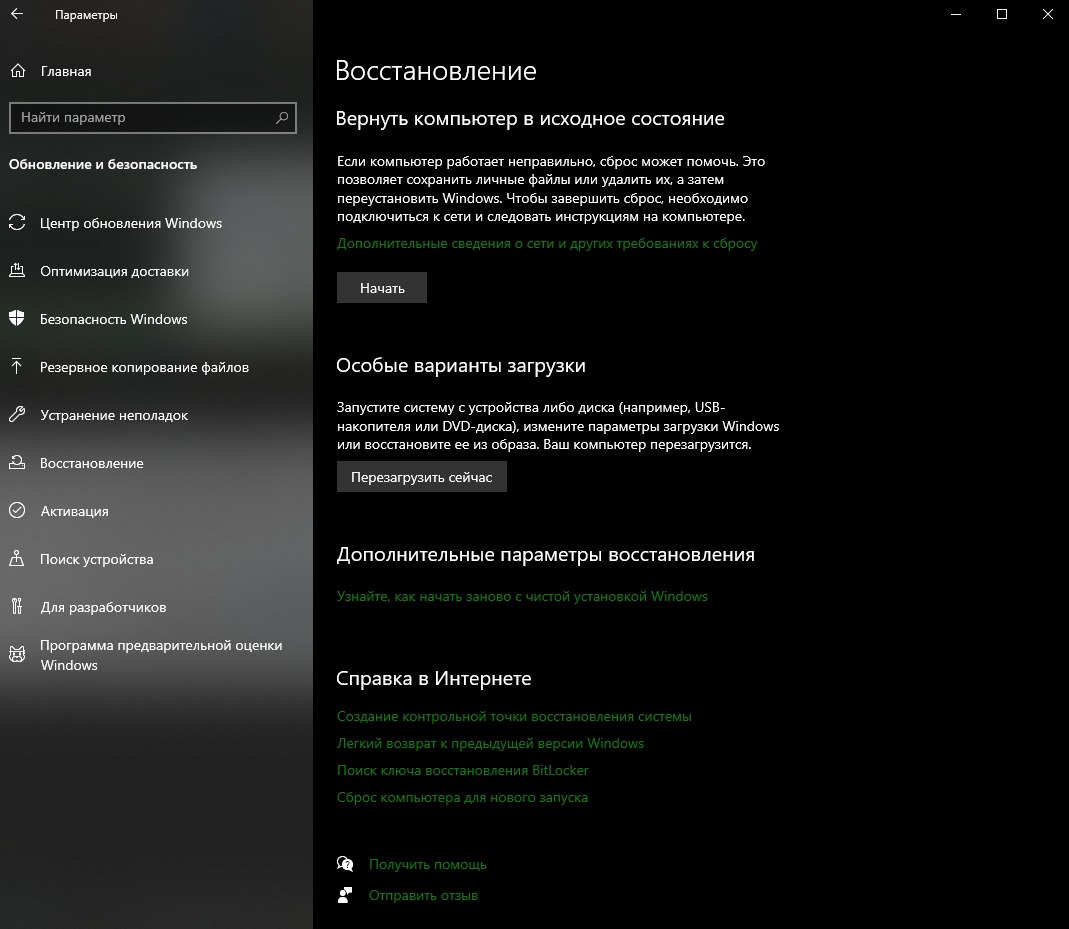Viewport: 1069px width, 929px height.
Task: Open Сброс компьютера для нового запуска link
Action: pyautogui.click(x=462, y=797)
